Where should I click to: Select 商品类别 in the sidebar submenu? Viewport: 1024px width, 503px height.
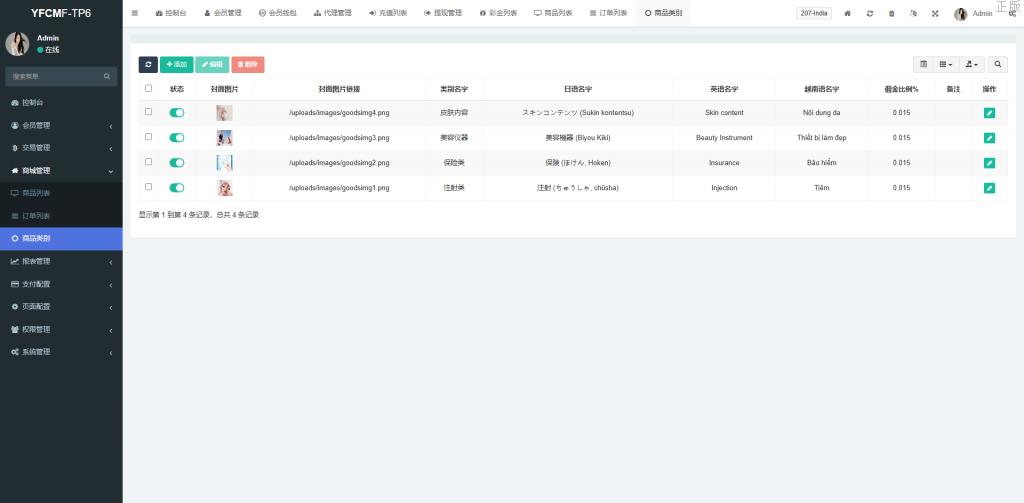pyautogui.click(x=61, y=238)
